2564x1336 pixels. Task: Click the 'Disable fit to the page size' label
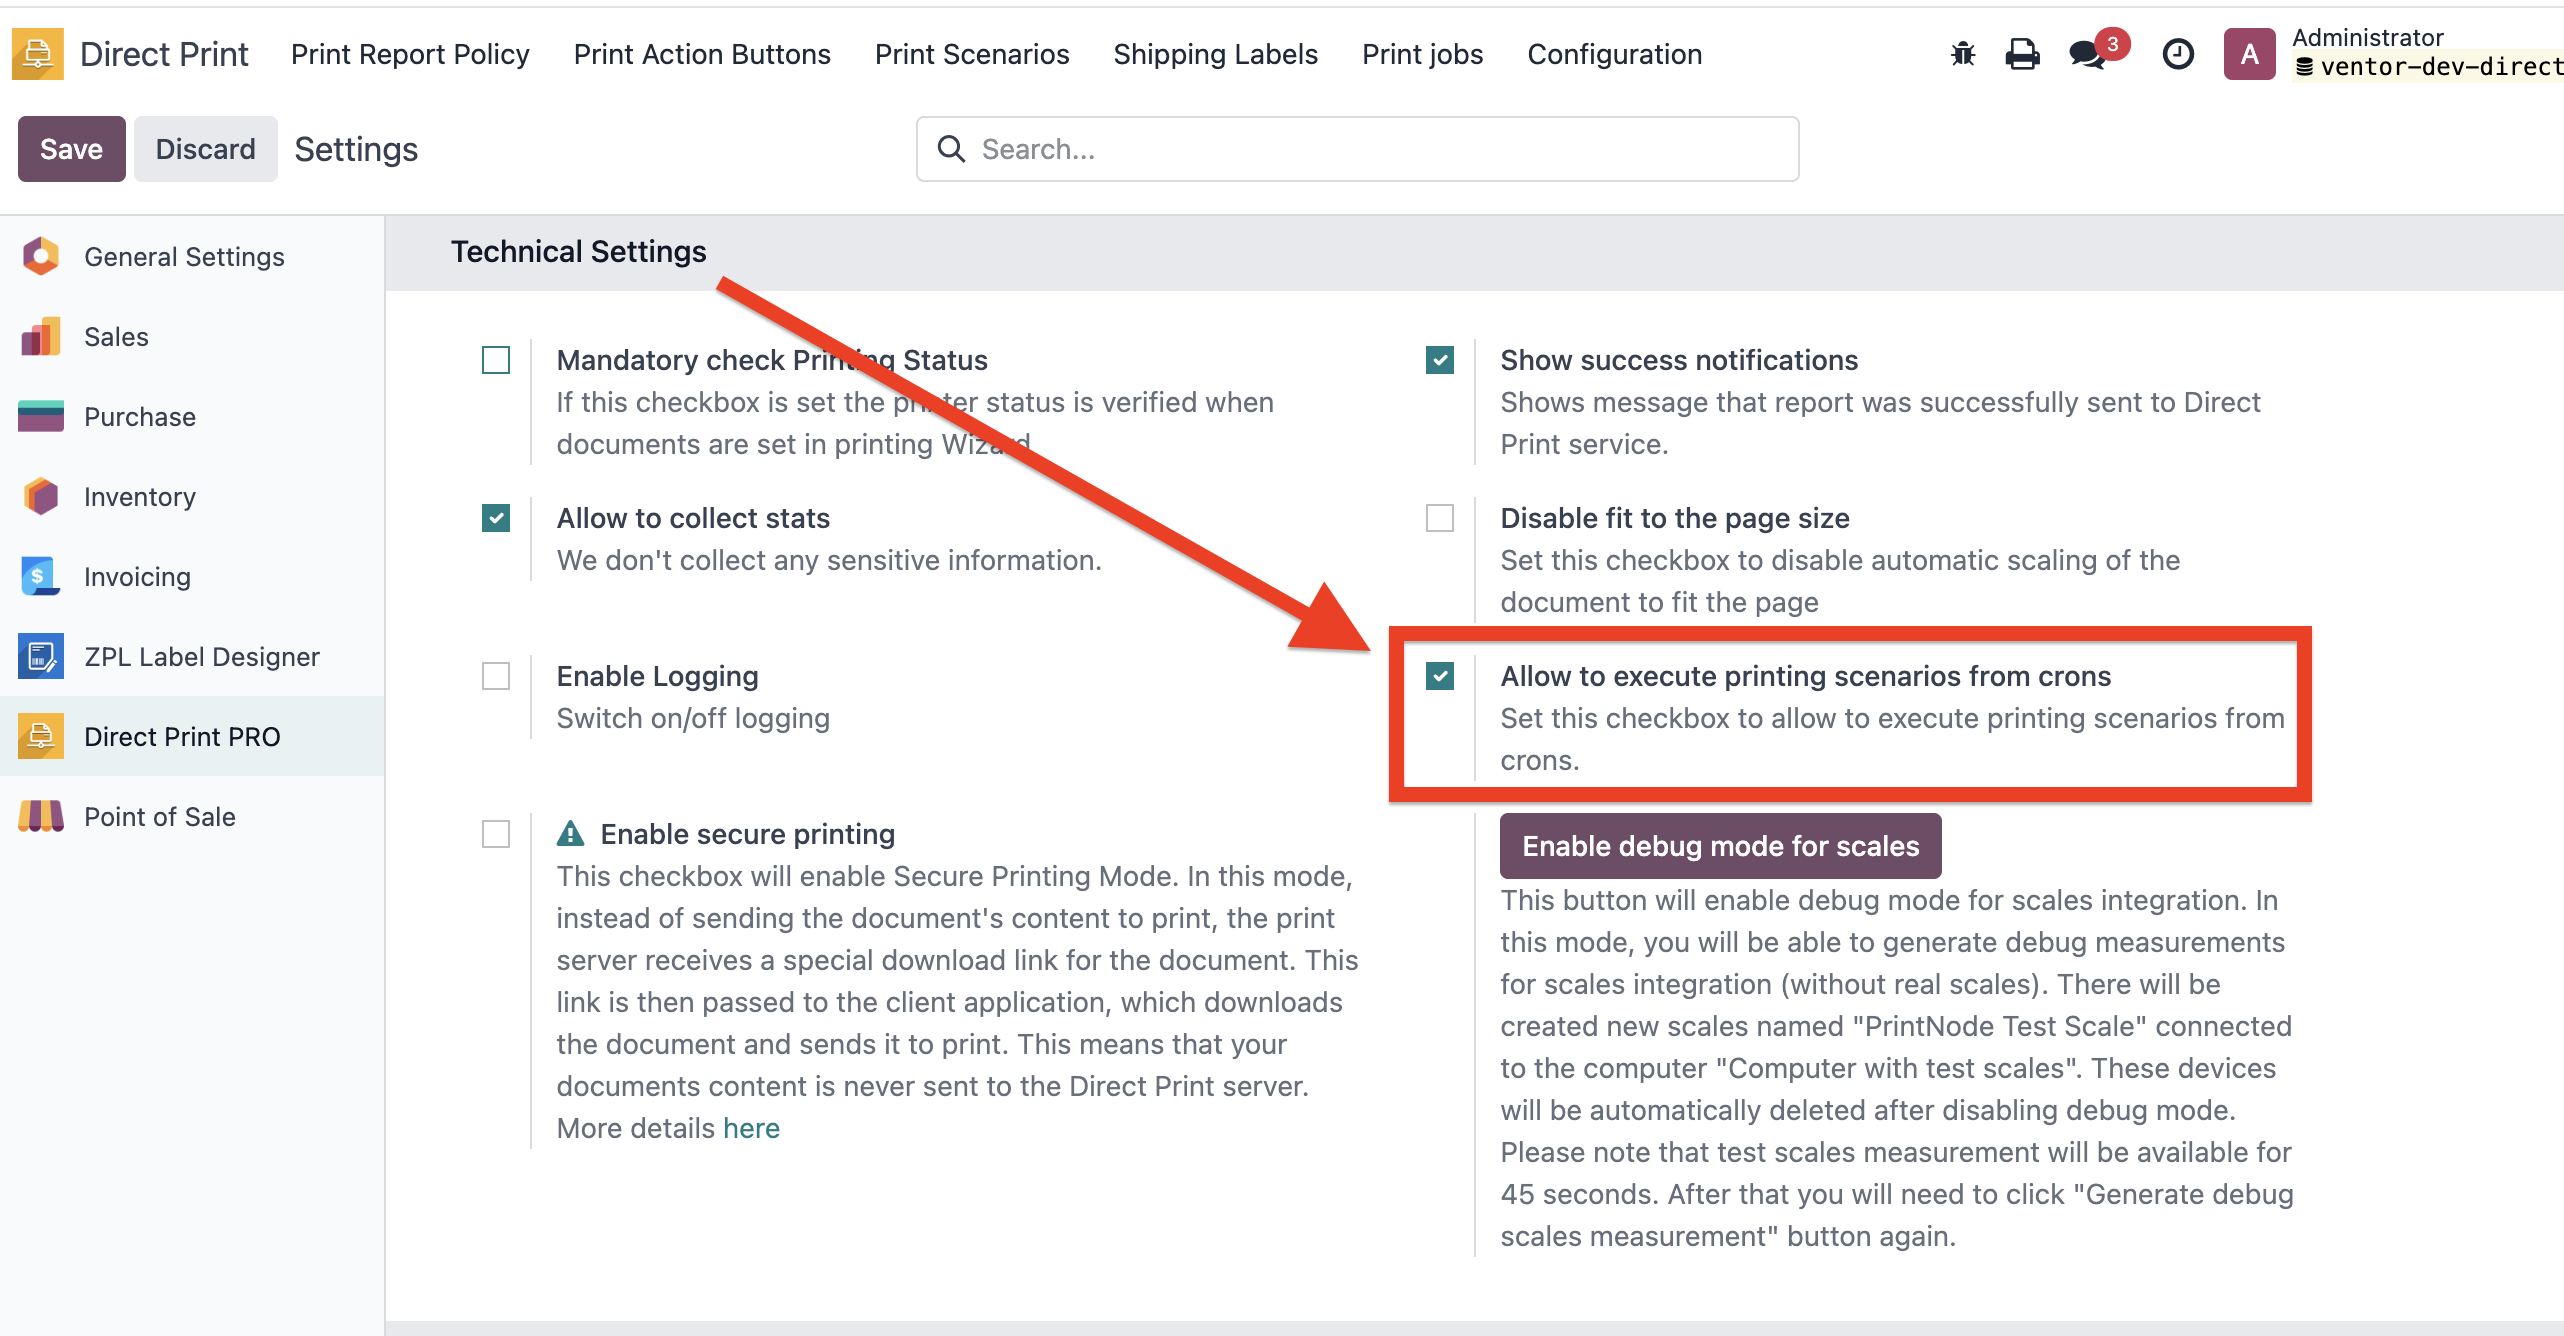point(1675,518)
